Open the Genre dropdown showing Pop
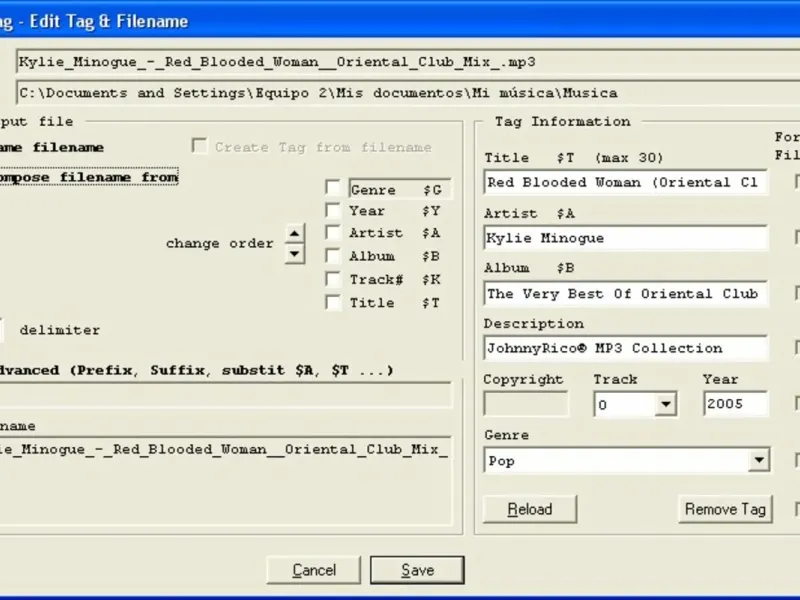The width and height of the screenshot is (800, 600). pos(759,460)
